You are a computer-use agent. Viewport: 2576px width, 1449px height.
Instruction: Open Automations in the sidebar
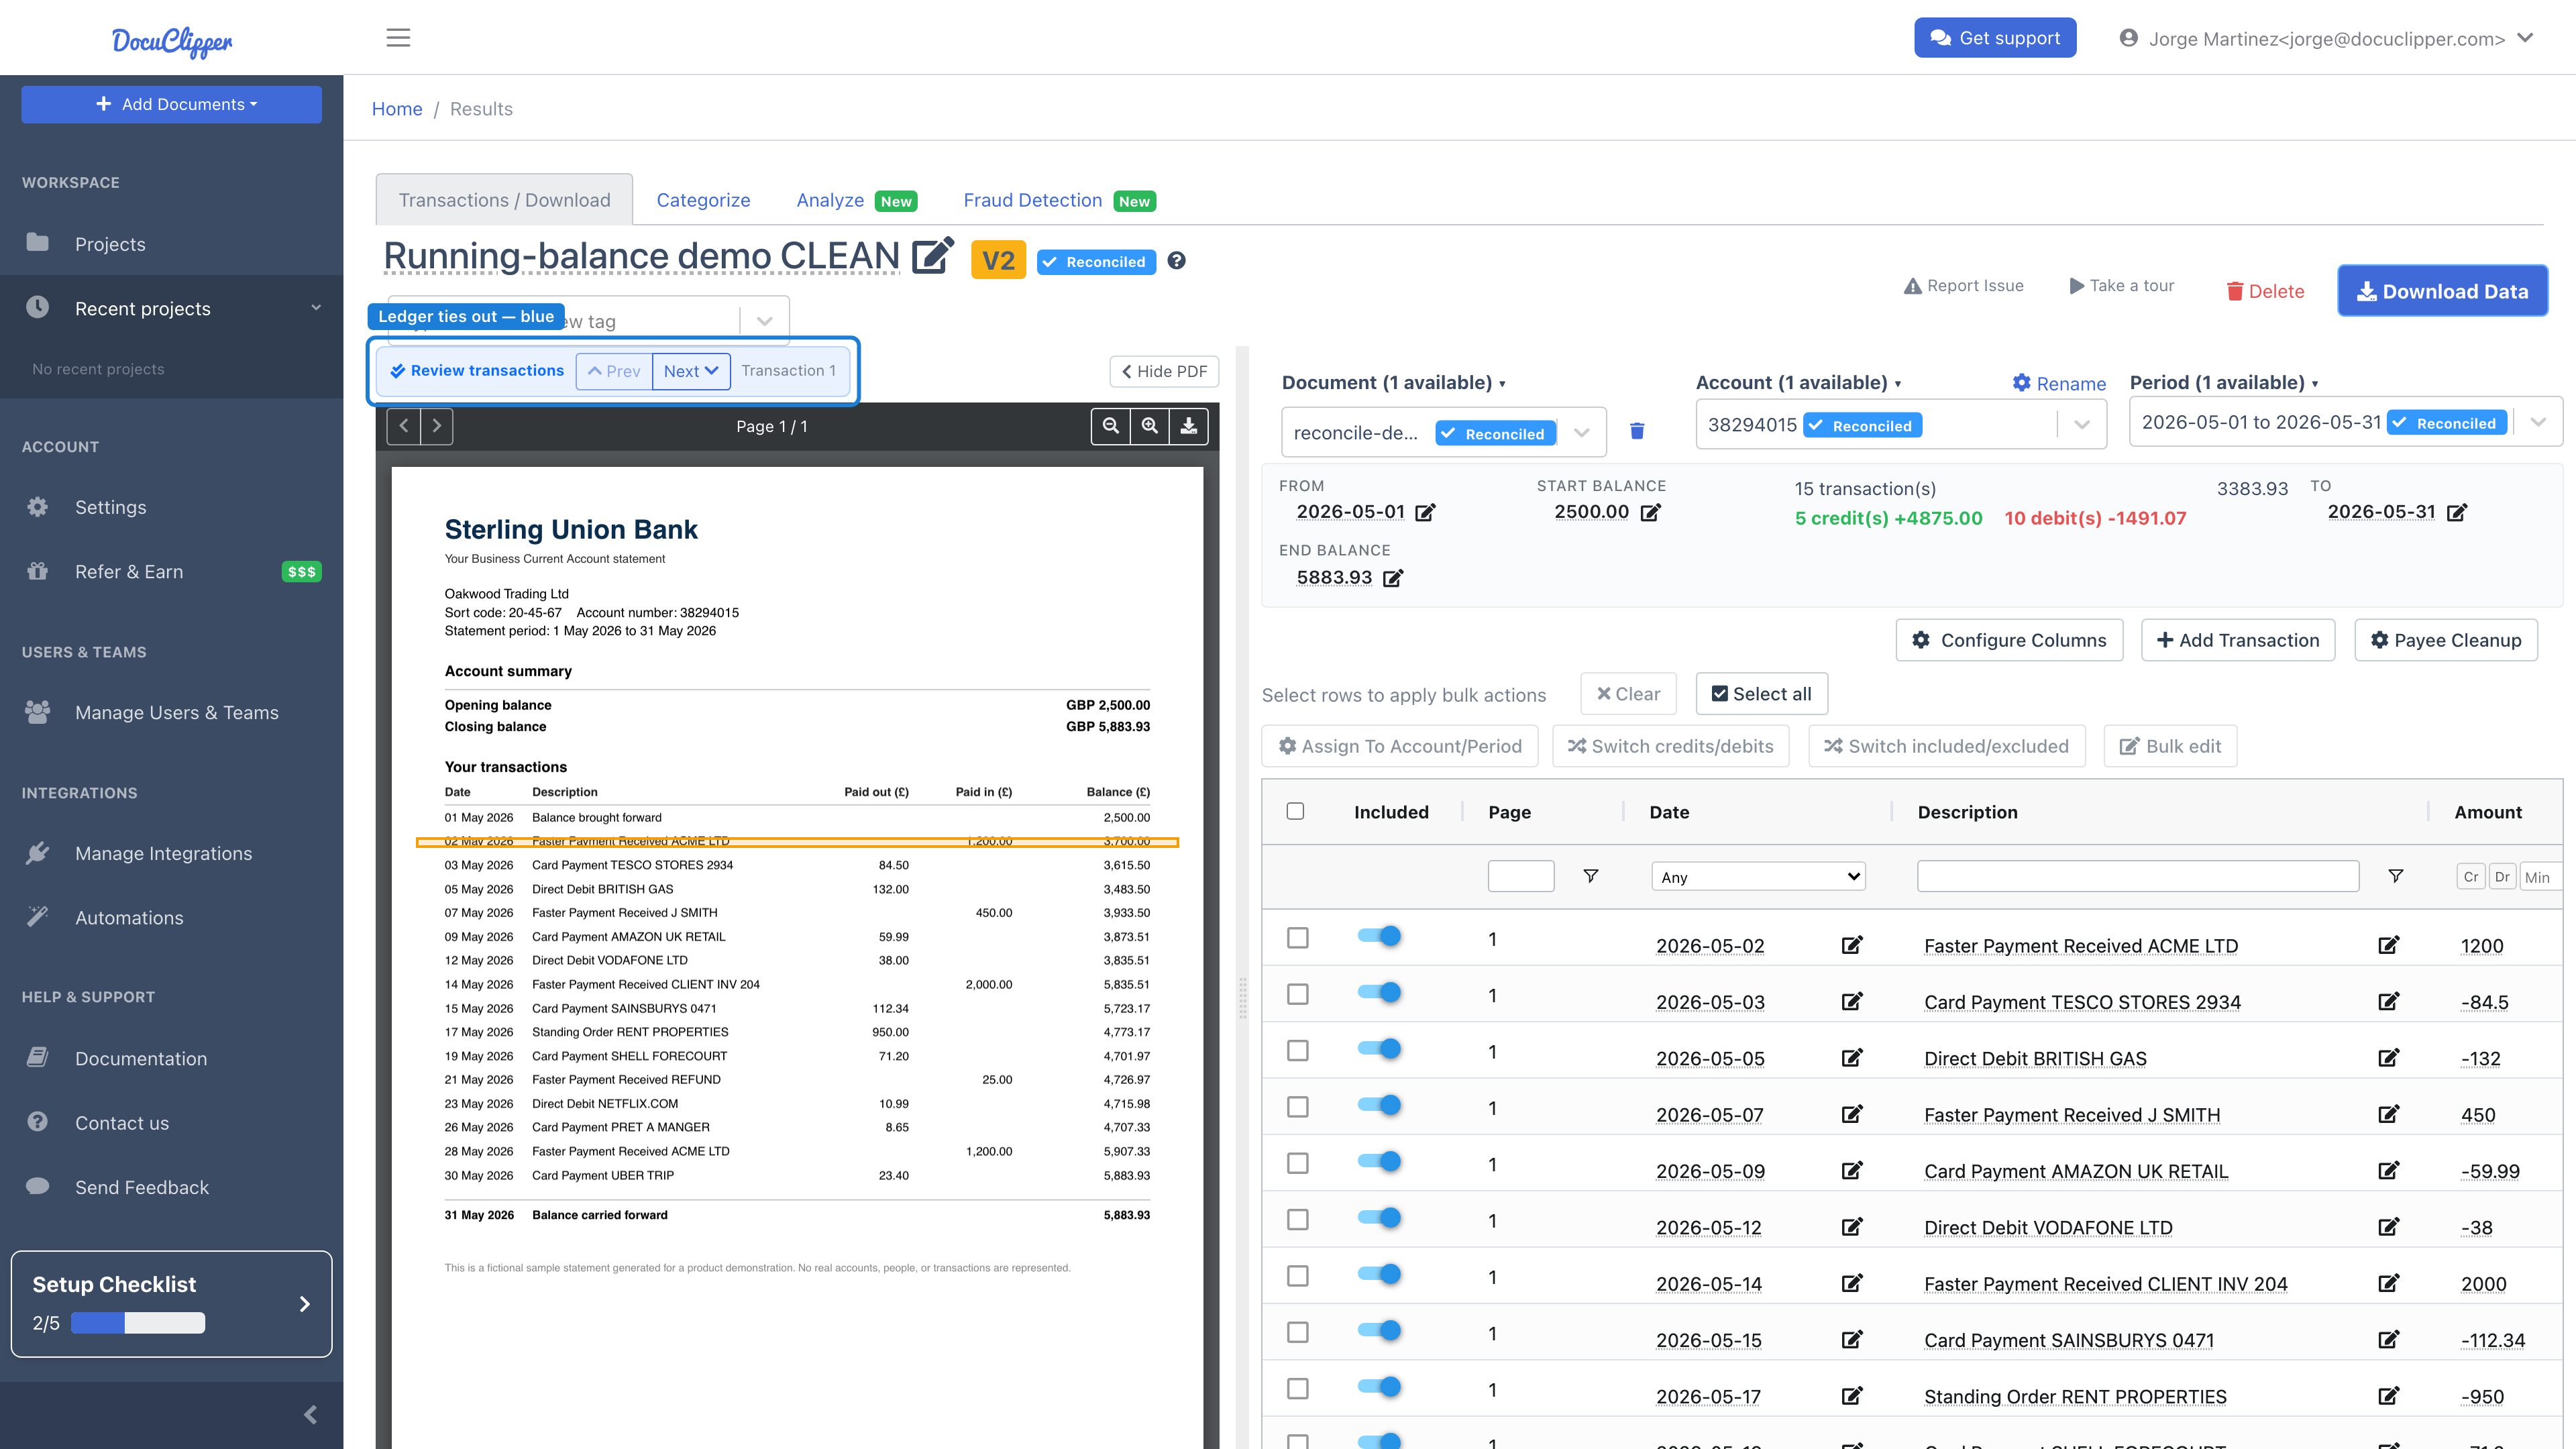coord(129,918)
